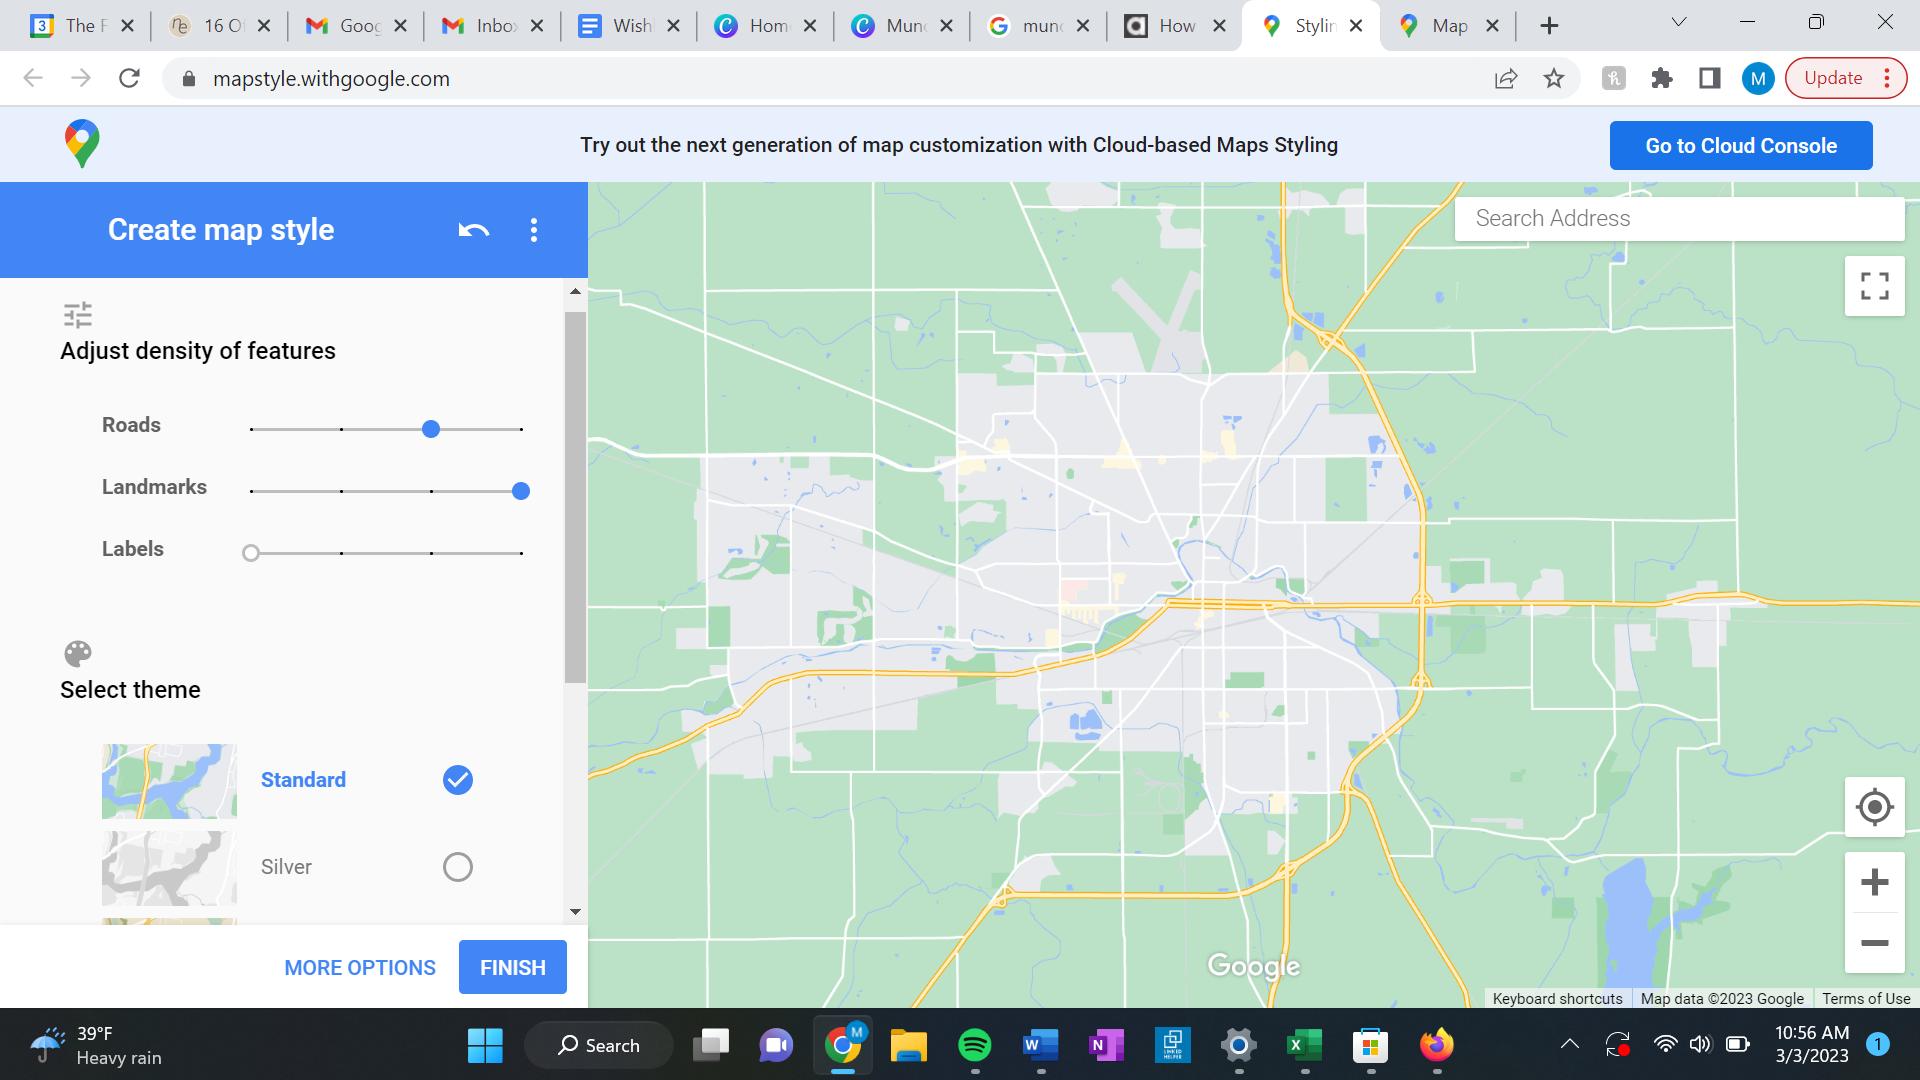This screenshot has height=1080, width=1920.
Task: Click the FINISH button
Action: pyautogui.click(x=512, y=967)
